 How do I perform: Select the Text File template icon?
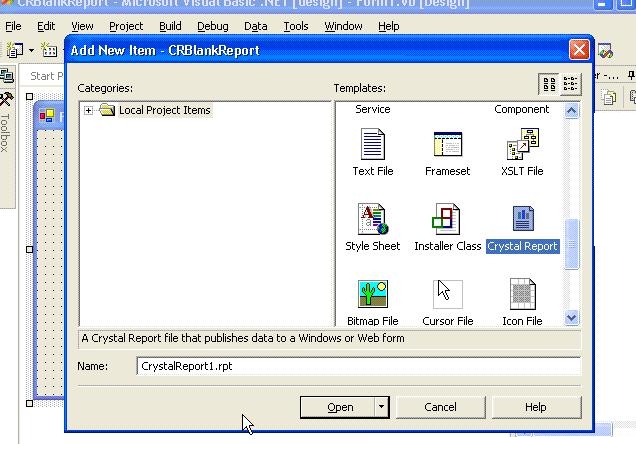[372, 146]
